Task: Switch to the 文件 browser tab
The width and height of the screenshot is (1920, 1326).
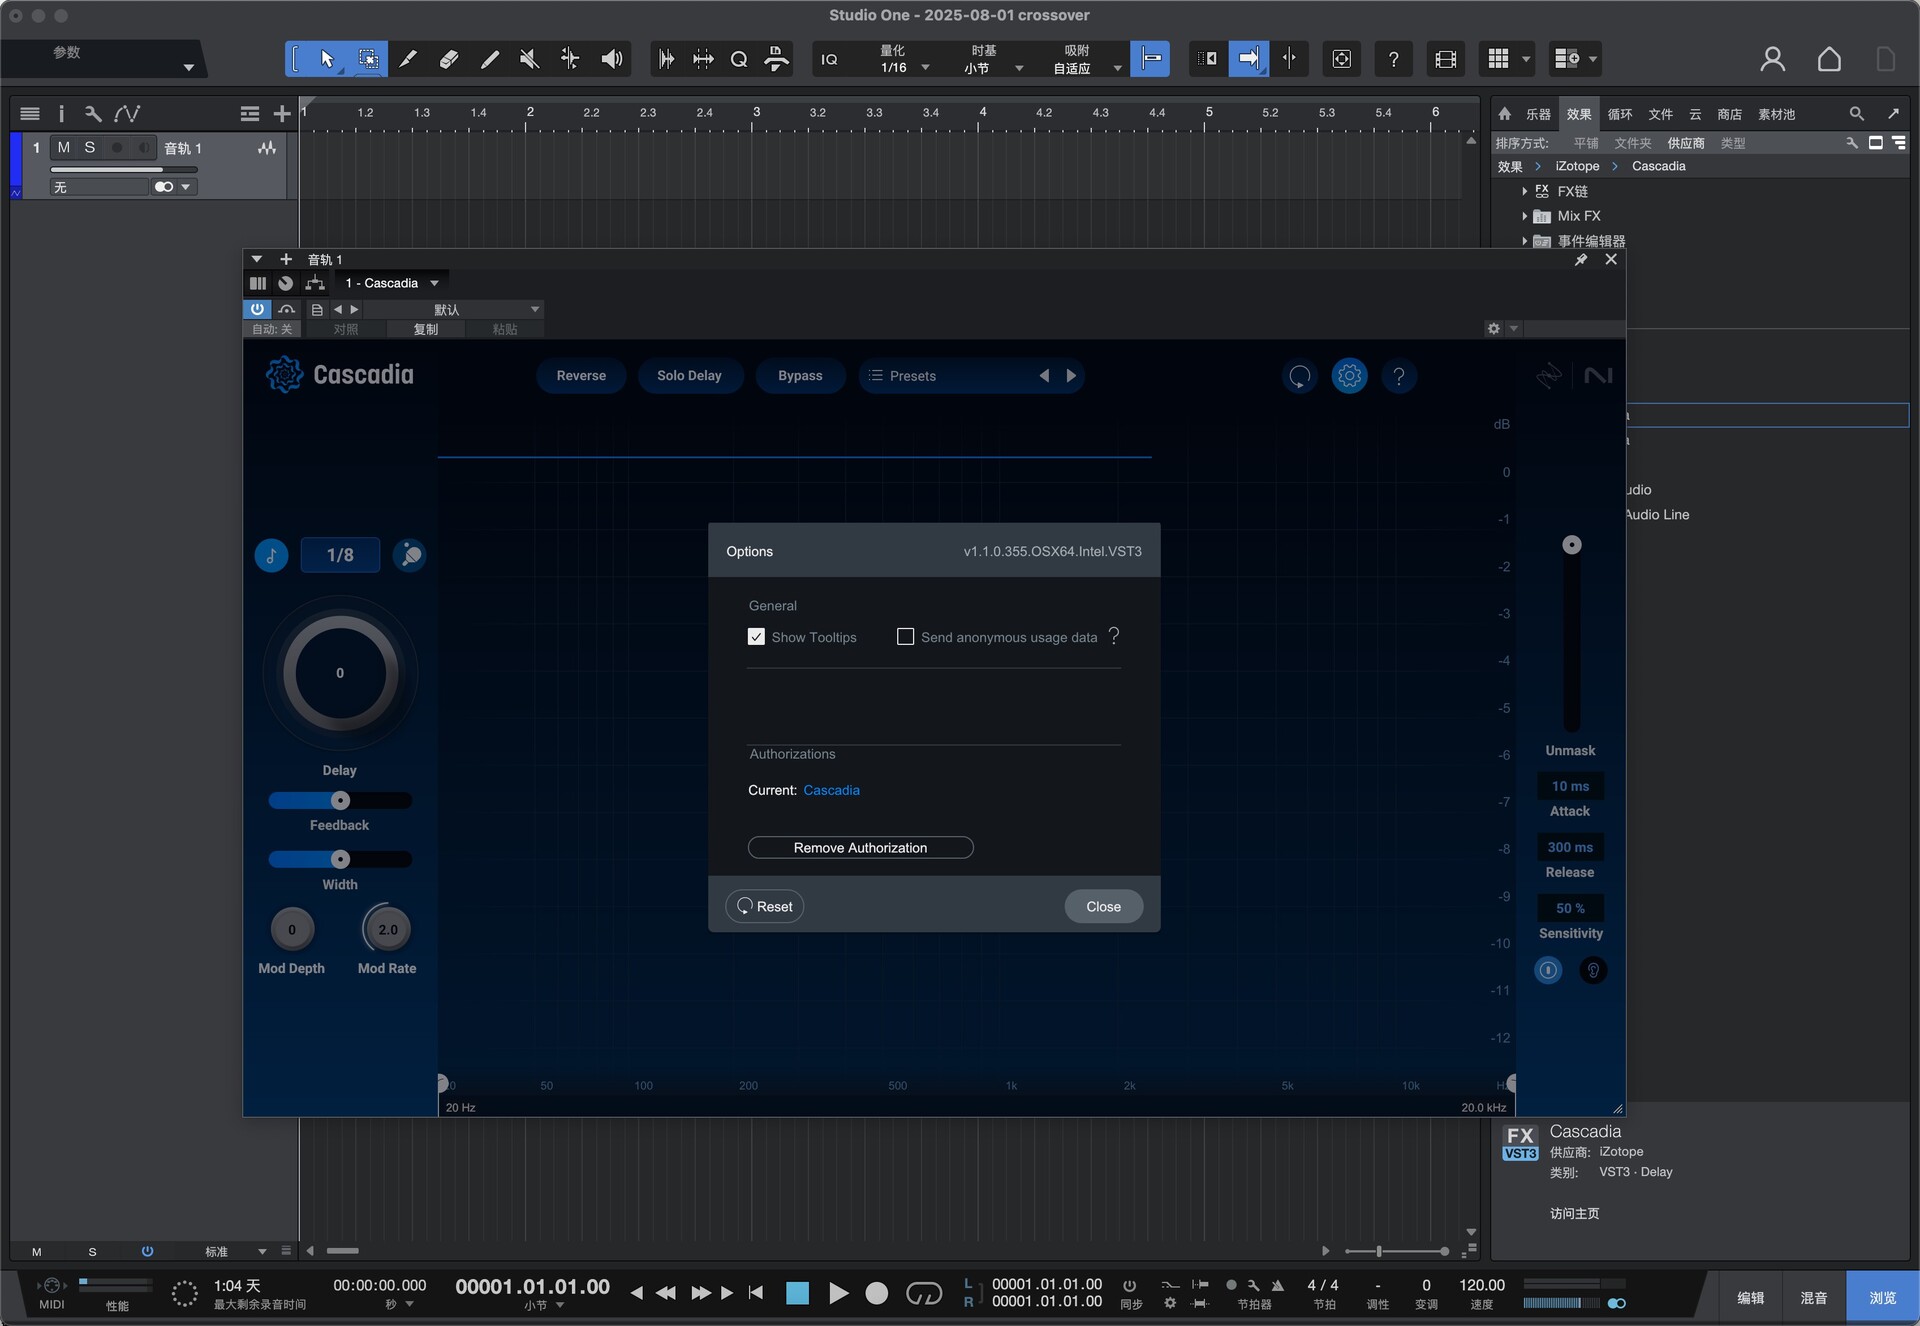Action: (1661, 114)
